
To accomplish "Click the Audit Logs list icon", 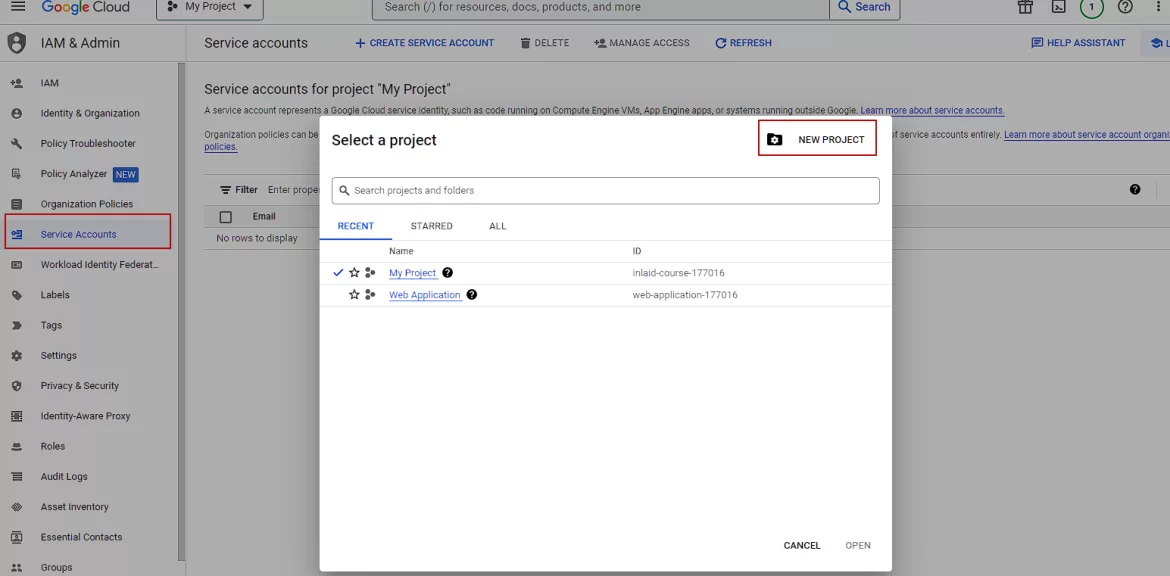I will (x=16, y=477).
